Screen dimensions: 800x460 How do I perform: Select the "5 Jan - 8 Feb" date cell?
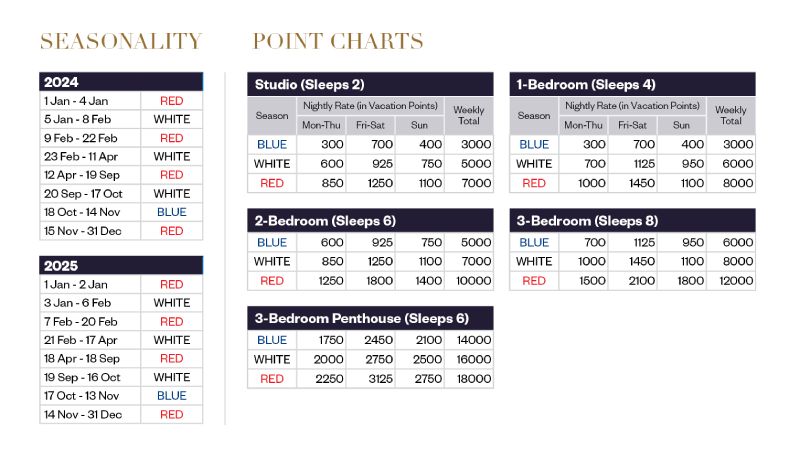pos(90,119)
